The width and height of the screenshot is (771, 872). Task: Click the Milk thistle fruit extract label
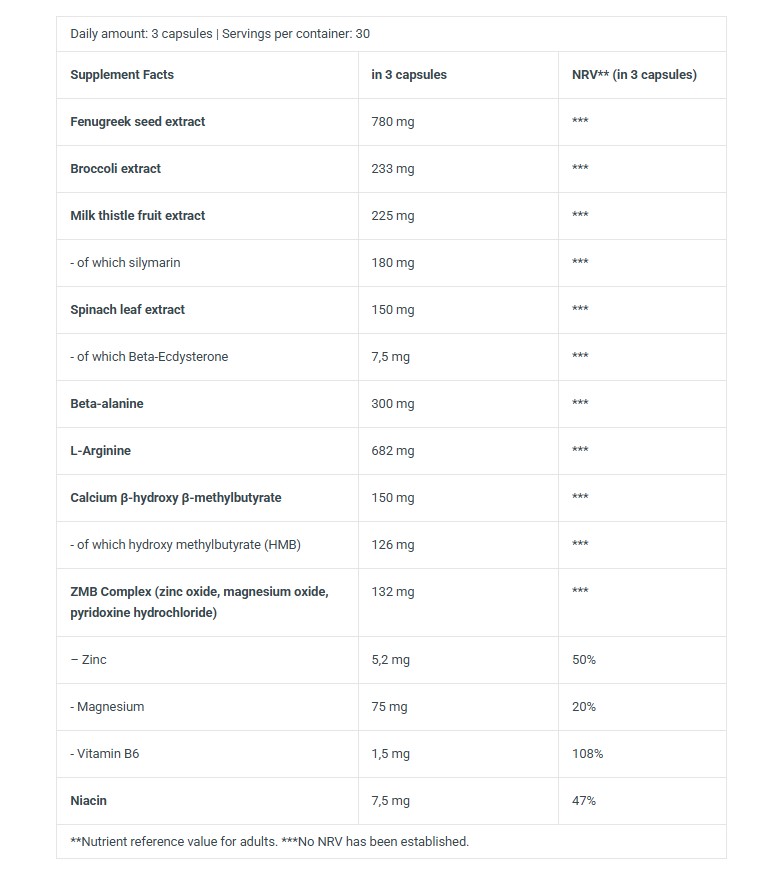point(137,215)
